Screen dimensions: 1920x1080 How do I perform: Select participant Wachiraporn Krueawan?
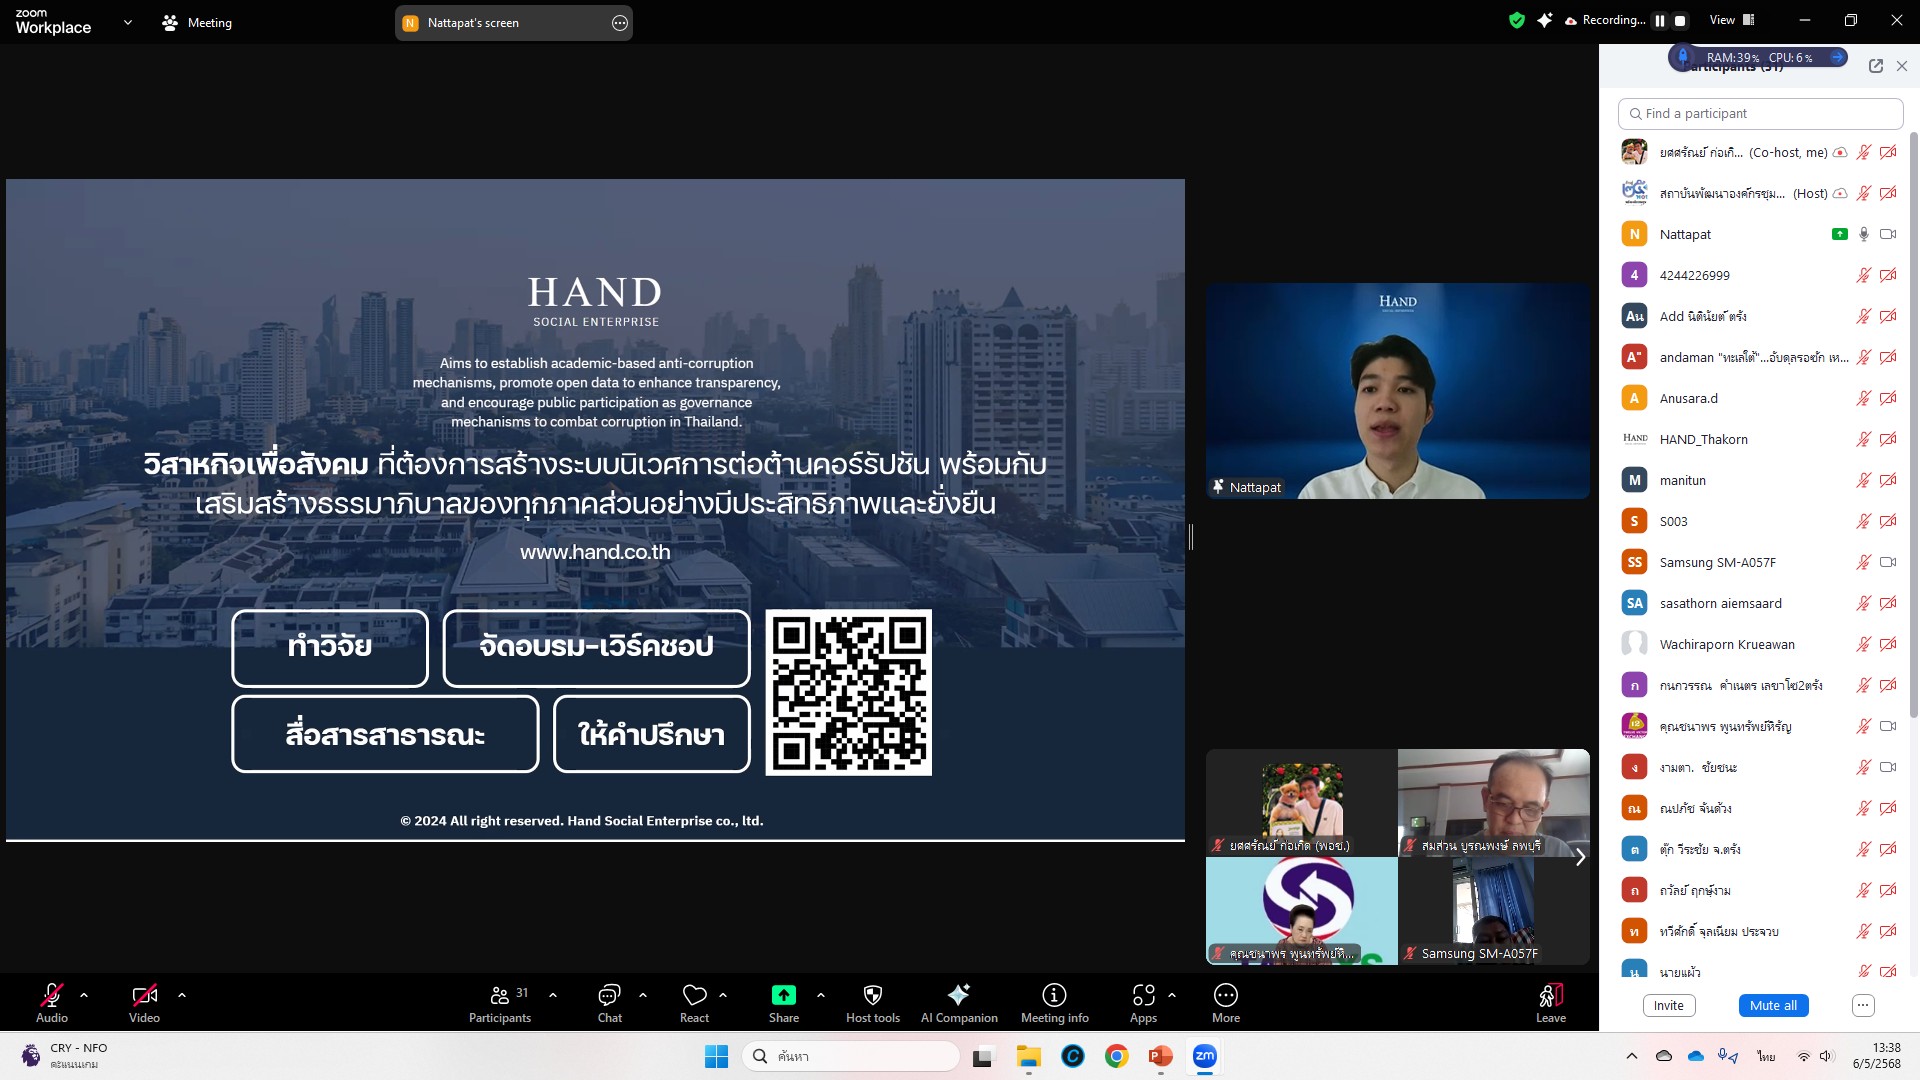pos(1759,644)
